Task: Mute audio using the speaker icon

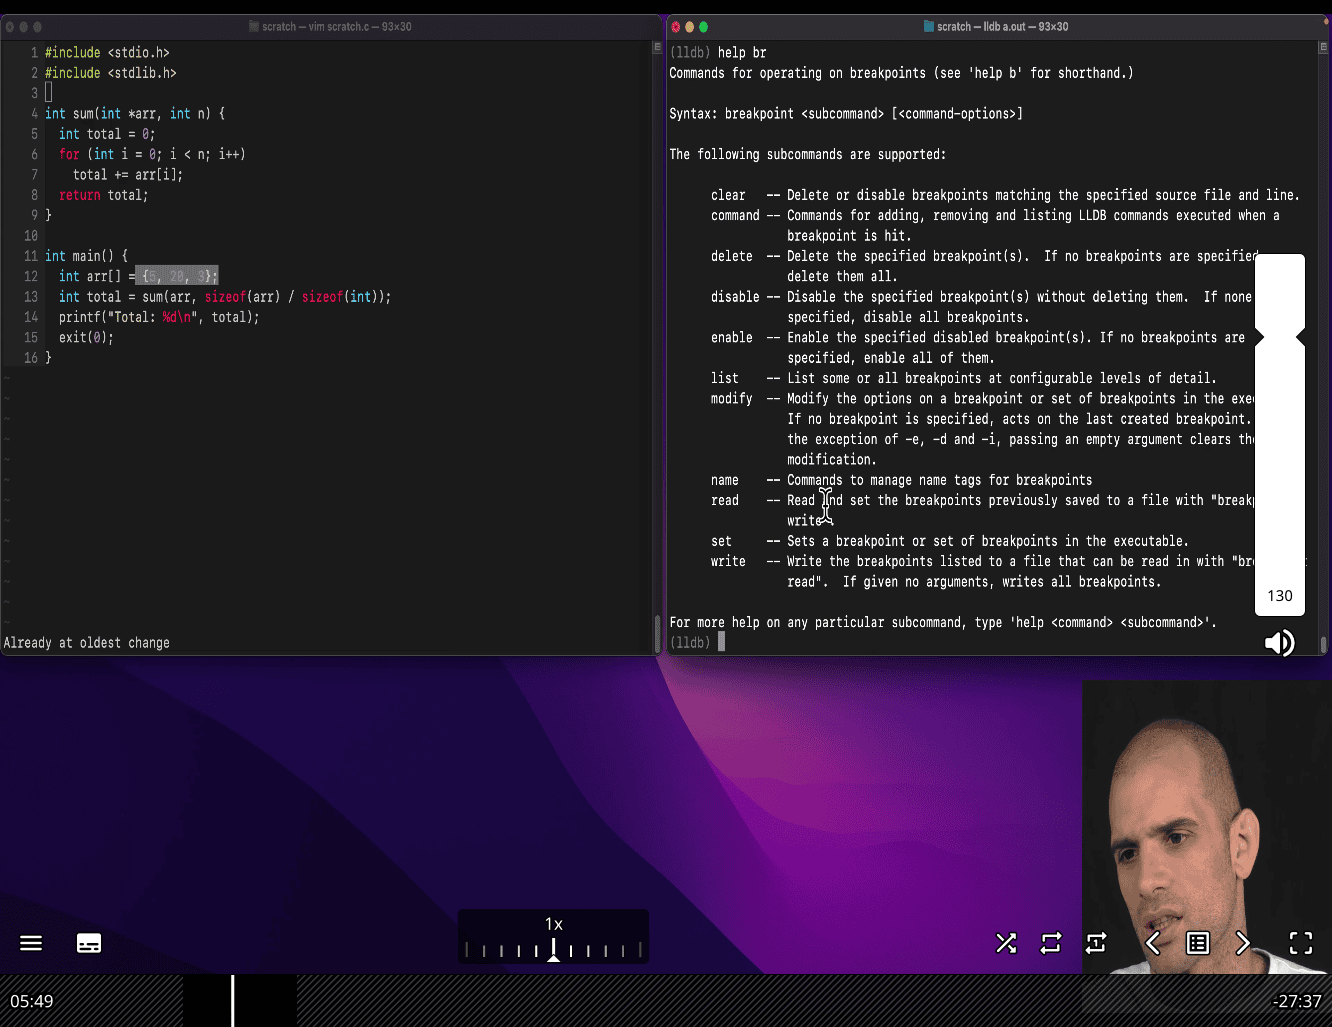Action: coord(1279,643)
